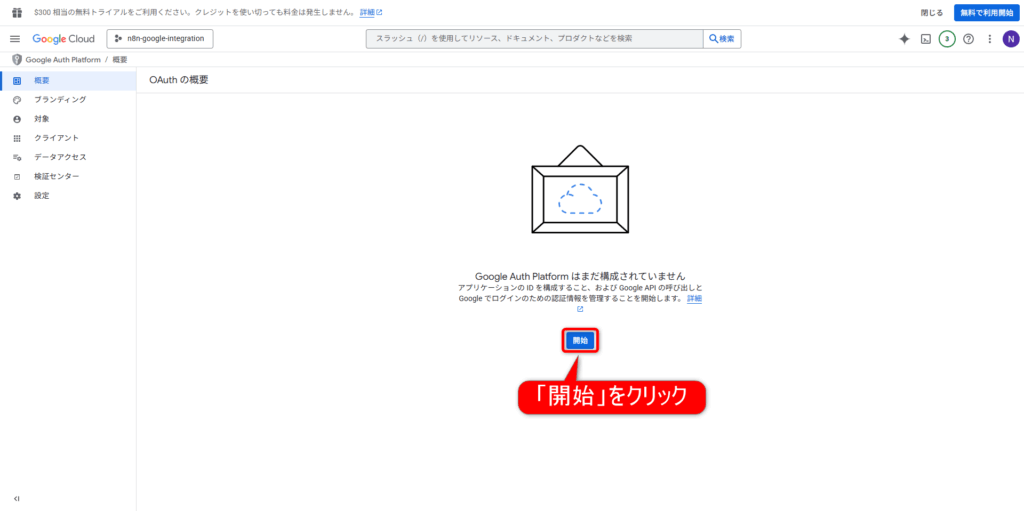The width and height of the screenshot is (1024, 511).
Task: Click the Gemini AI sparkle icon
Action: (x=904, y=39)
